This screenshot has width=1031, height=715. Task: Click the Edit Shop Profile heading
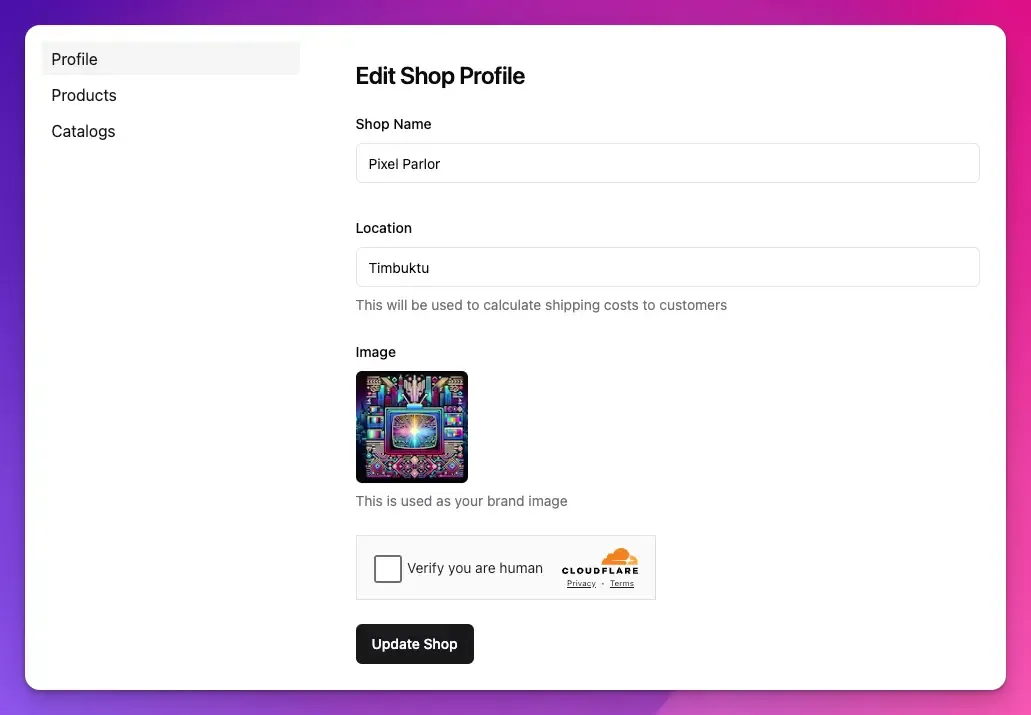coord(440,76)
